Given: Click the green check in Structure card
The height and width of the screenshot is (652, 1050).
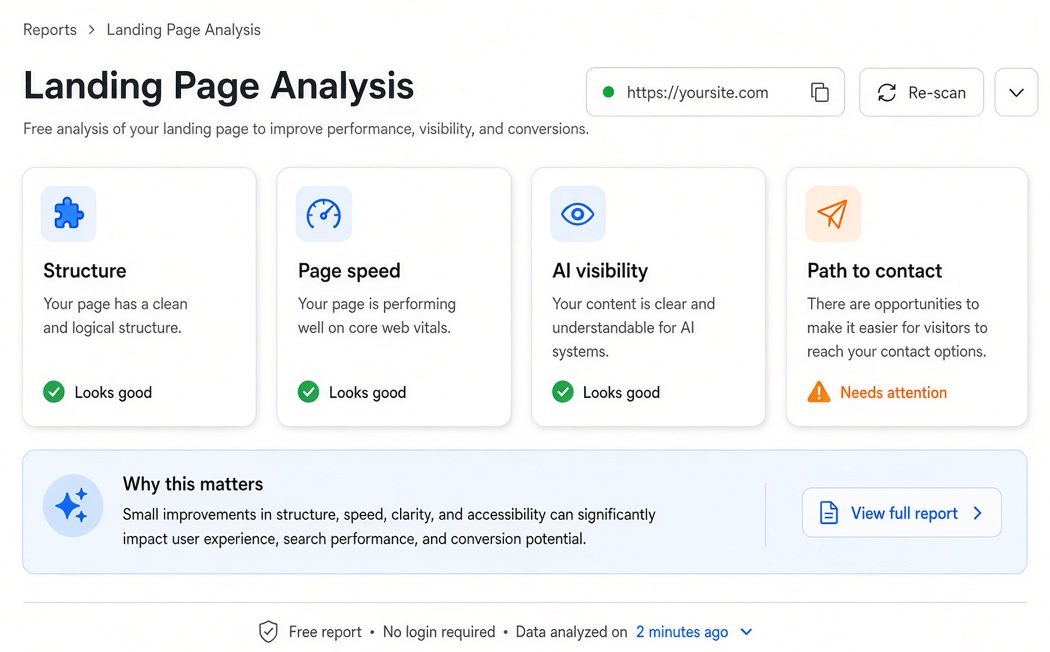Looking at the screenshot, I should [54, 392].
